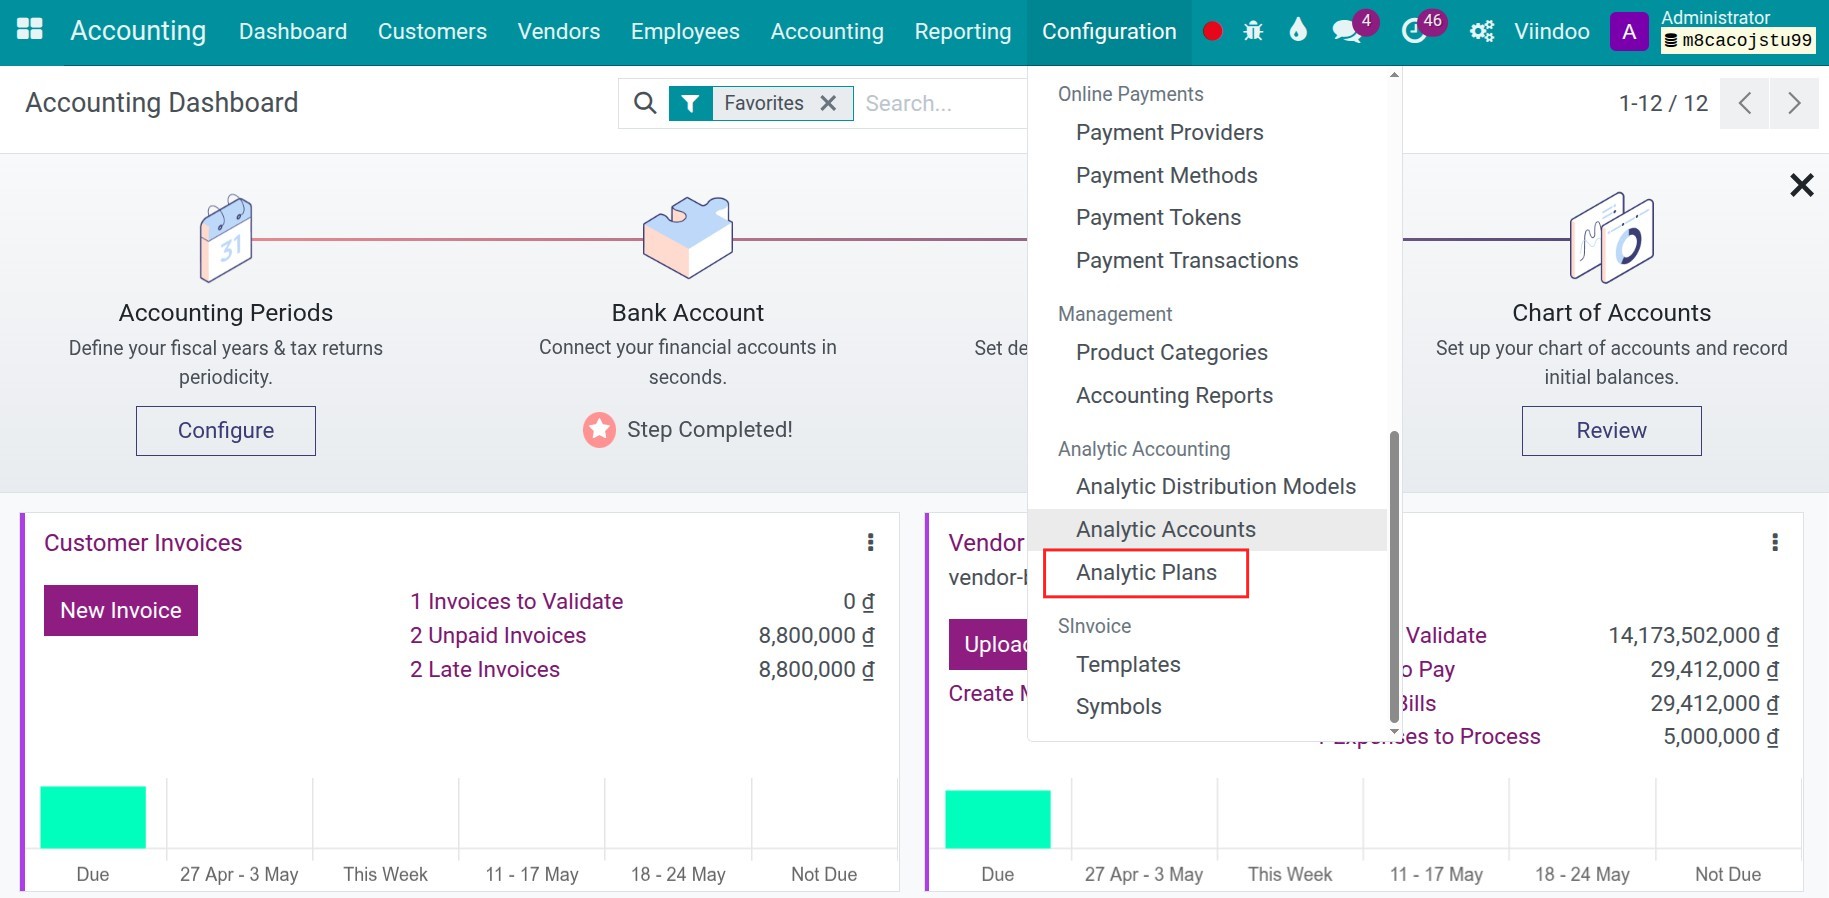
Task: Open Customer Invoices card title
Action: click(x=143, y=542)
